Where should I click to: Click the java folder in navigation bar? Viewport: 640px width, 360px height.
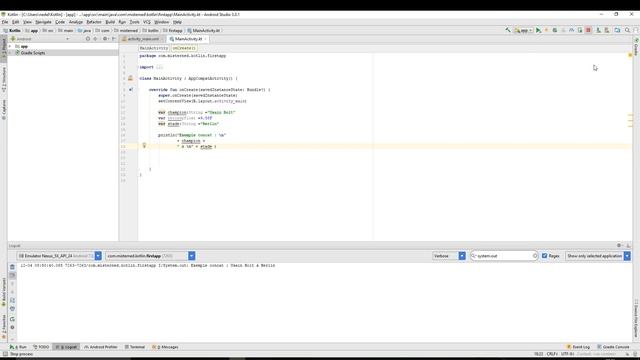coord(84,30)
